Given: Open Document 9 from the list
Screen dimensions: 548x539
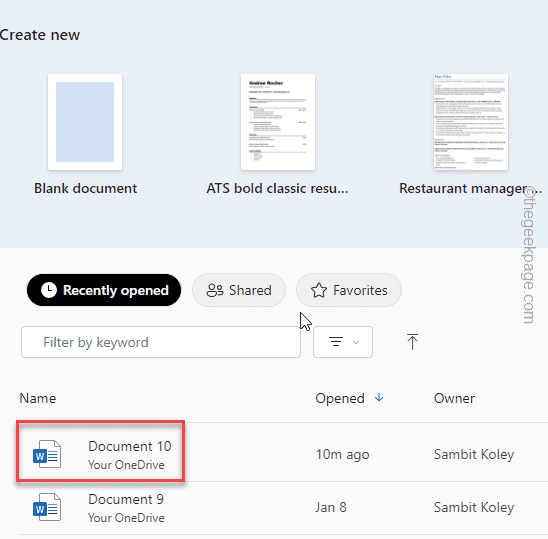Looking at the screenshot, I should pos(126,500).
